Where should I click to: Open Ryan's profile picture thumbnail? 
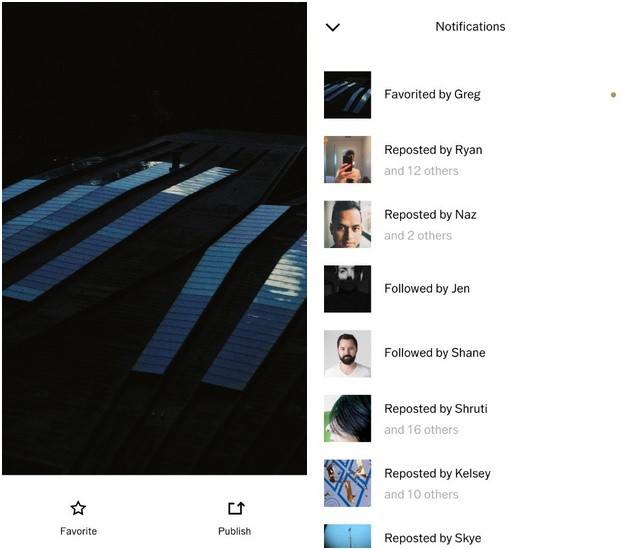click(x=347, y=160)
